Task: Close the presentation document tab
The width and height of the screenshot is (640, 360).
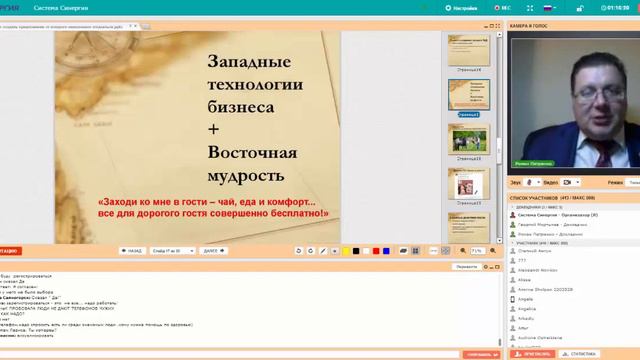Action: [x=136, y=26]
